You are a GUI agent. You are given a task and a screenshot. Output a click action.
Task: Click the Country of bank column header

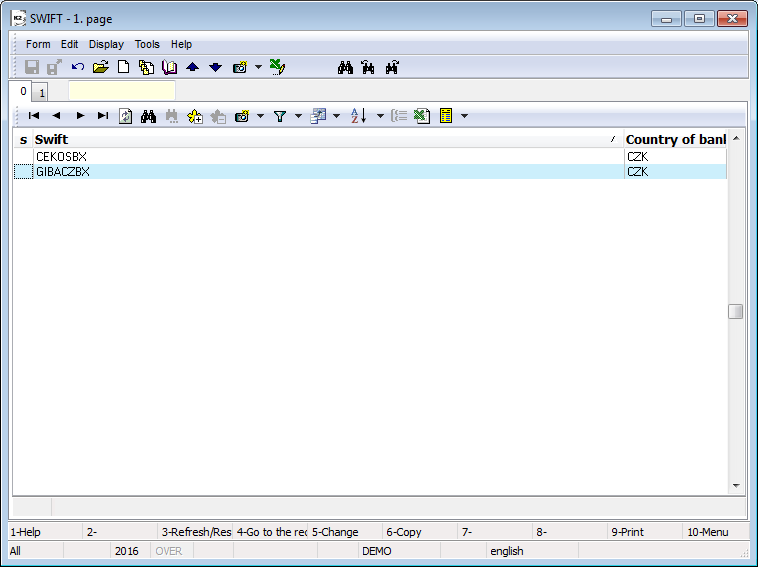pyautogui.click(x=675, y=140)
